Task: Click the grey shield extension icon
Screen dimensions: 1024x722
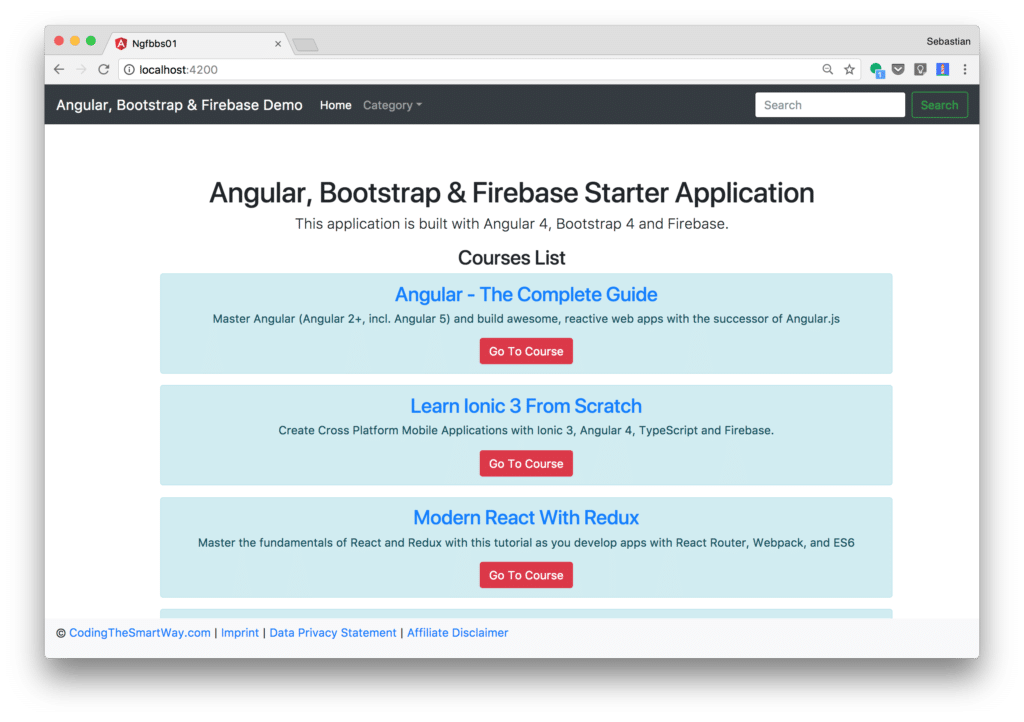Action: [x=920, y=69]
